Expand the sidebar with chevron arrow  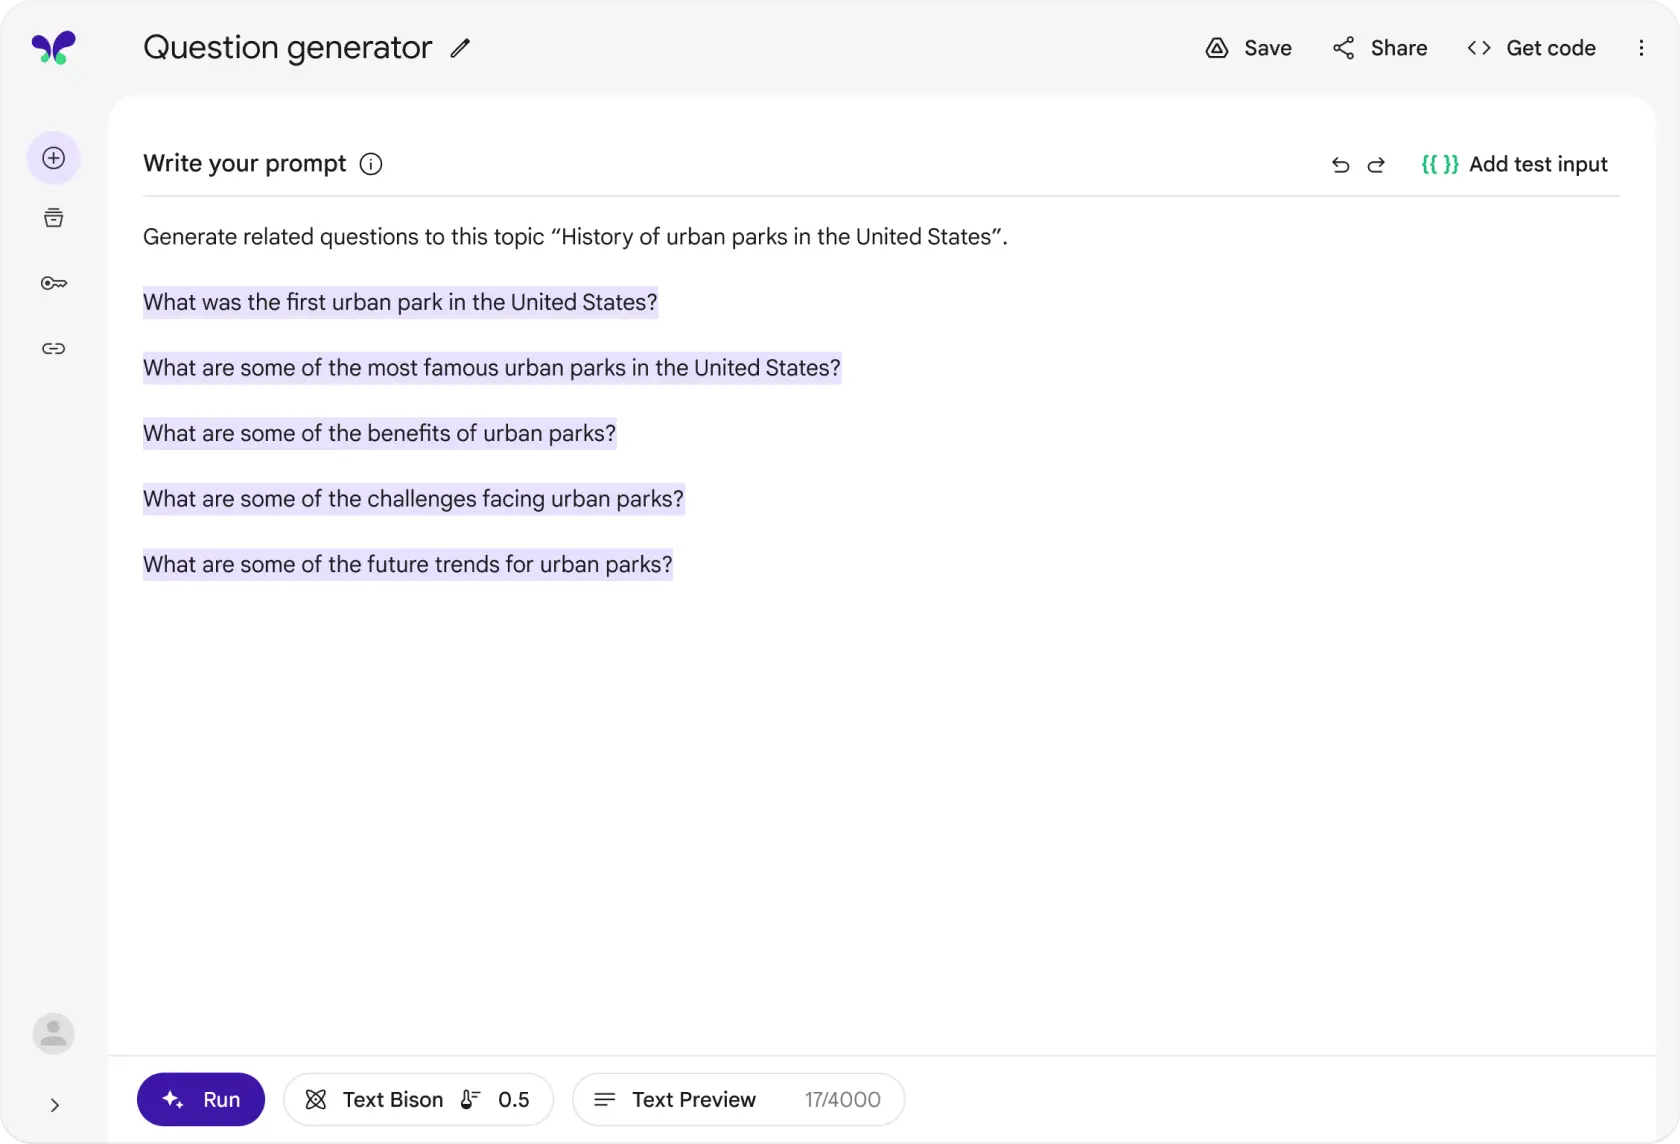click(x=55, y=1105)
